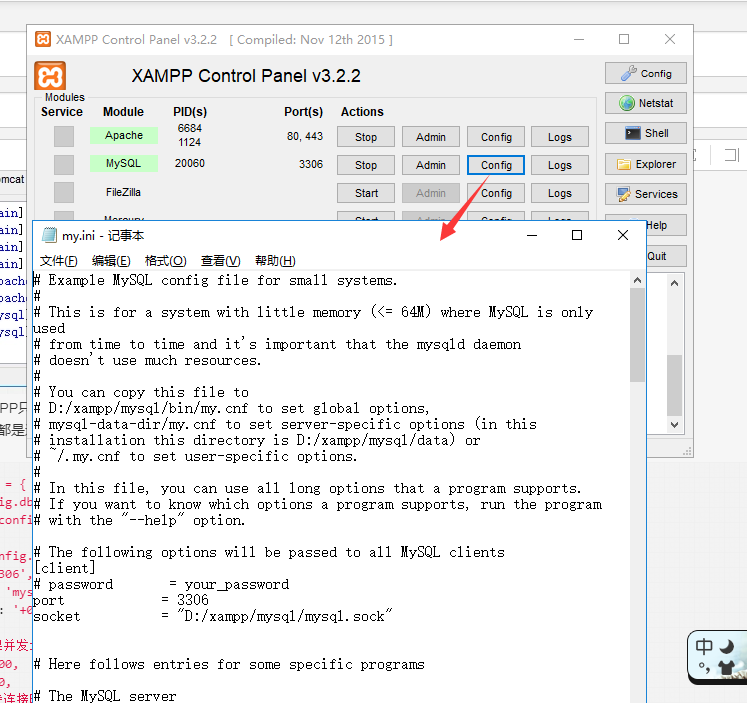Stop the MySQL module
The image size is (747, 703).
366,165
